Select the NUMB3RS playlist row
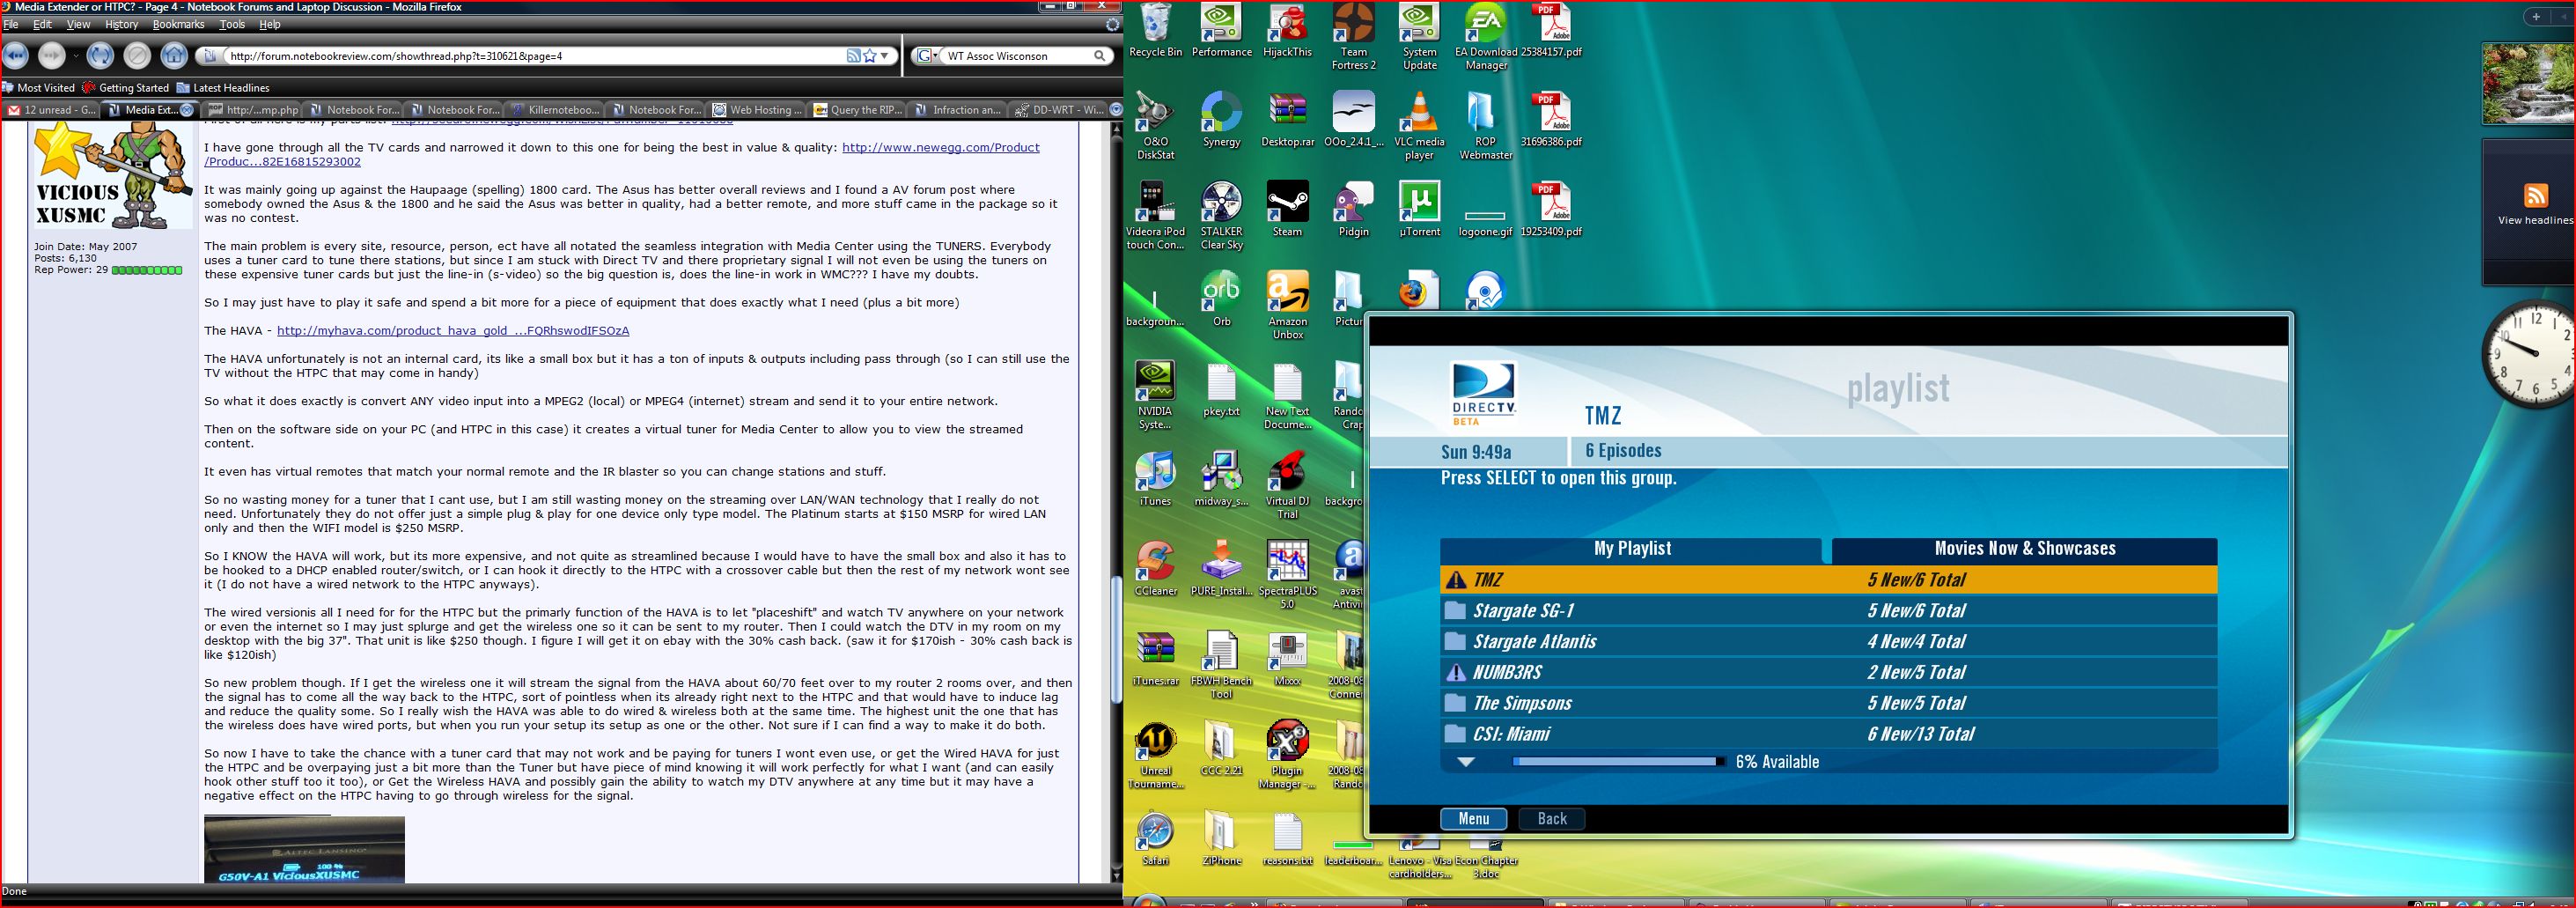The width and height of the screenshot is (2576, 908). 1828,673
